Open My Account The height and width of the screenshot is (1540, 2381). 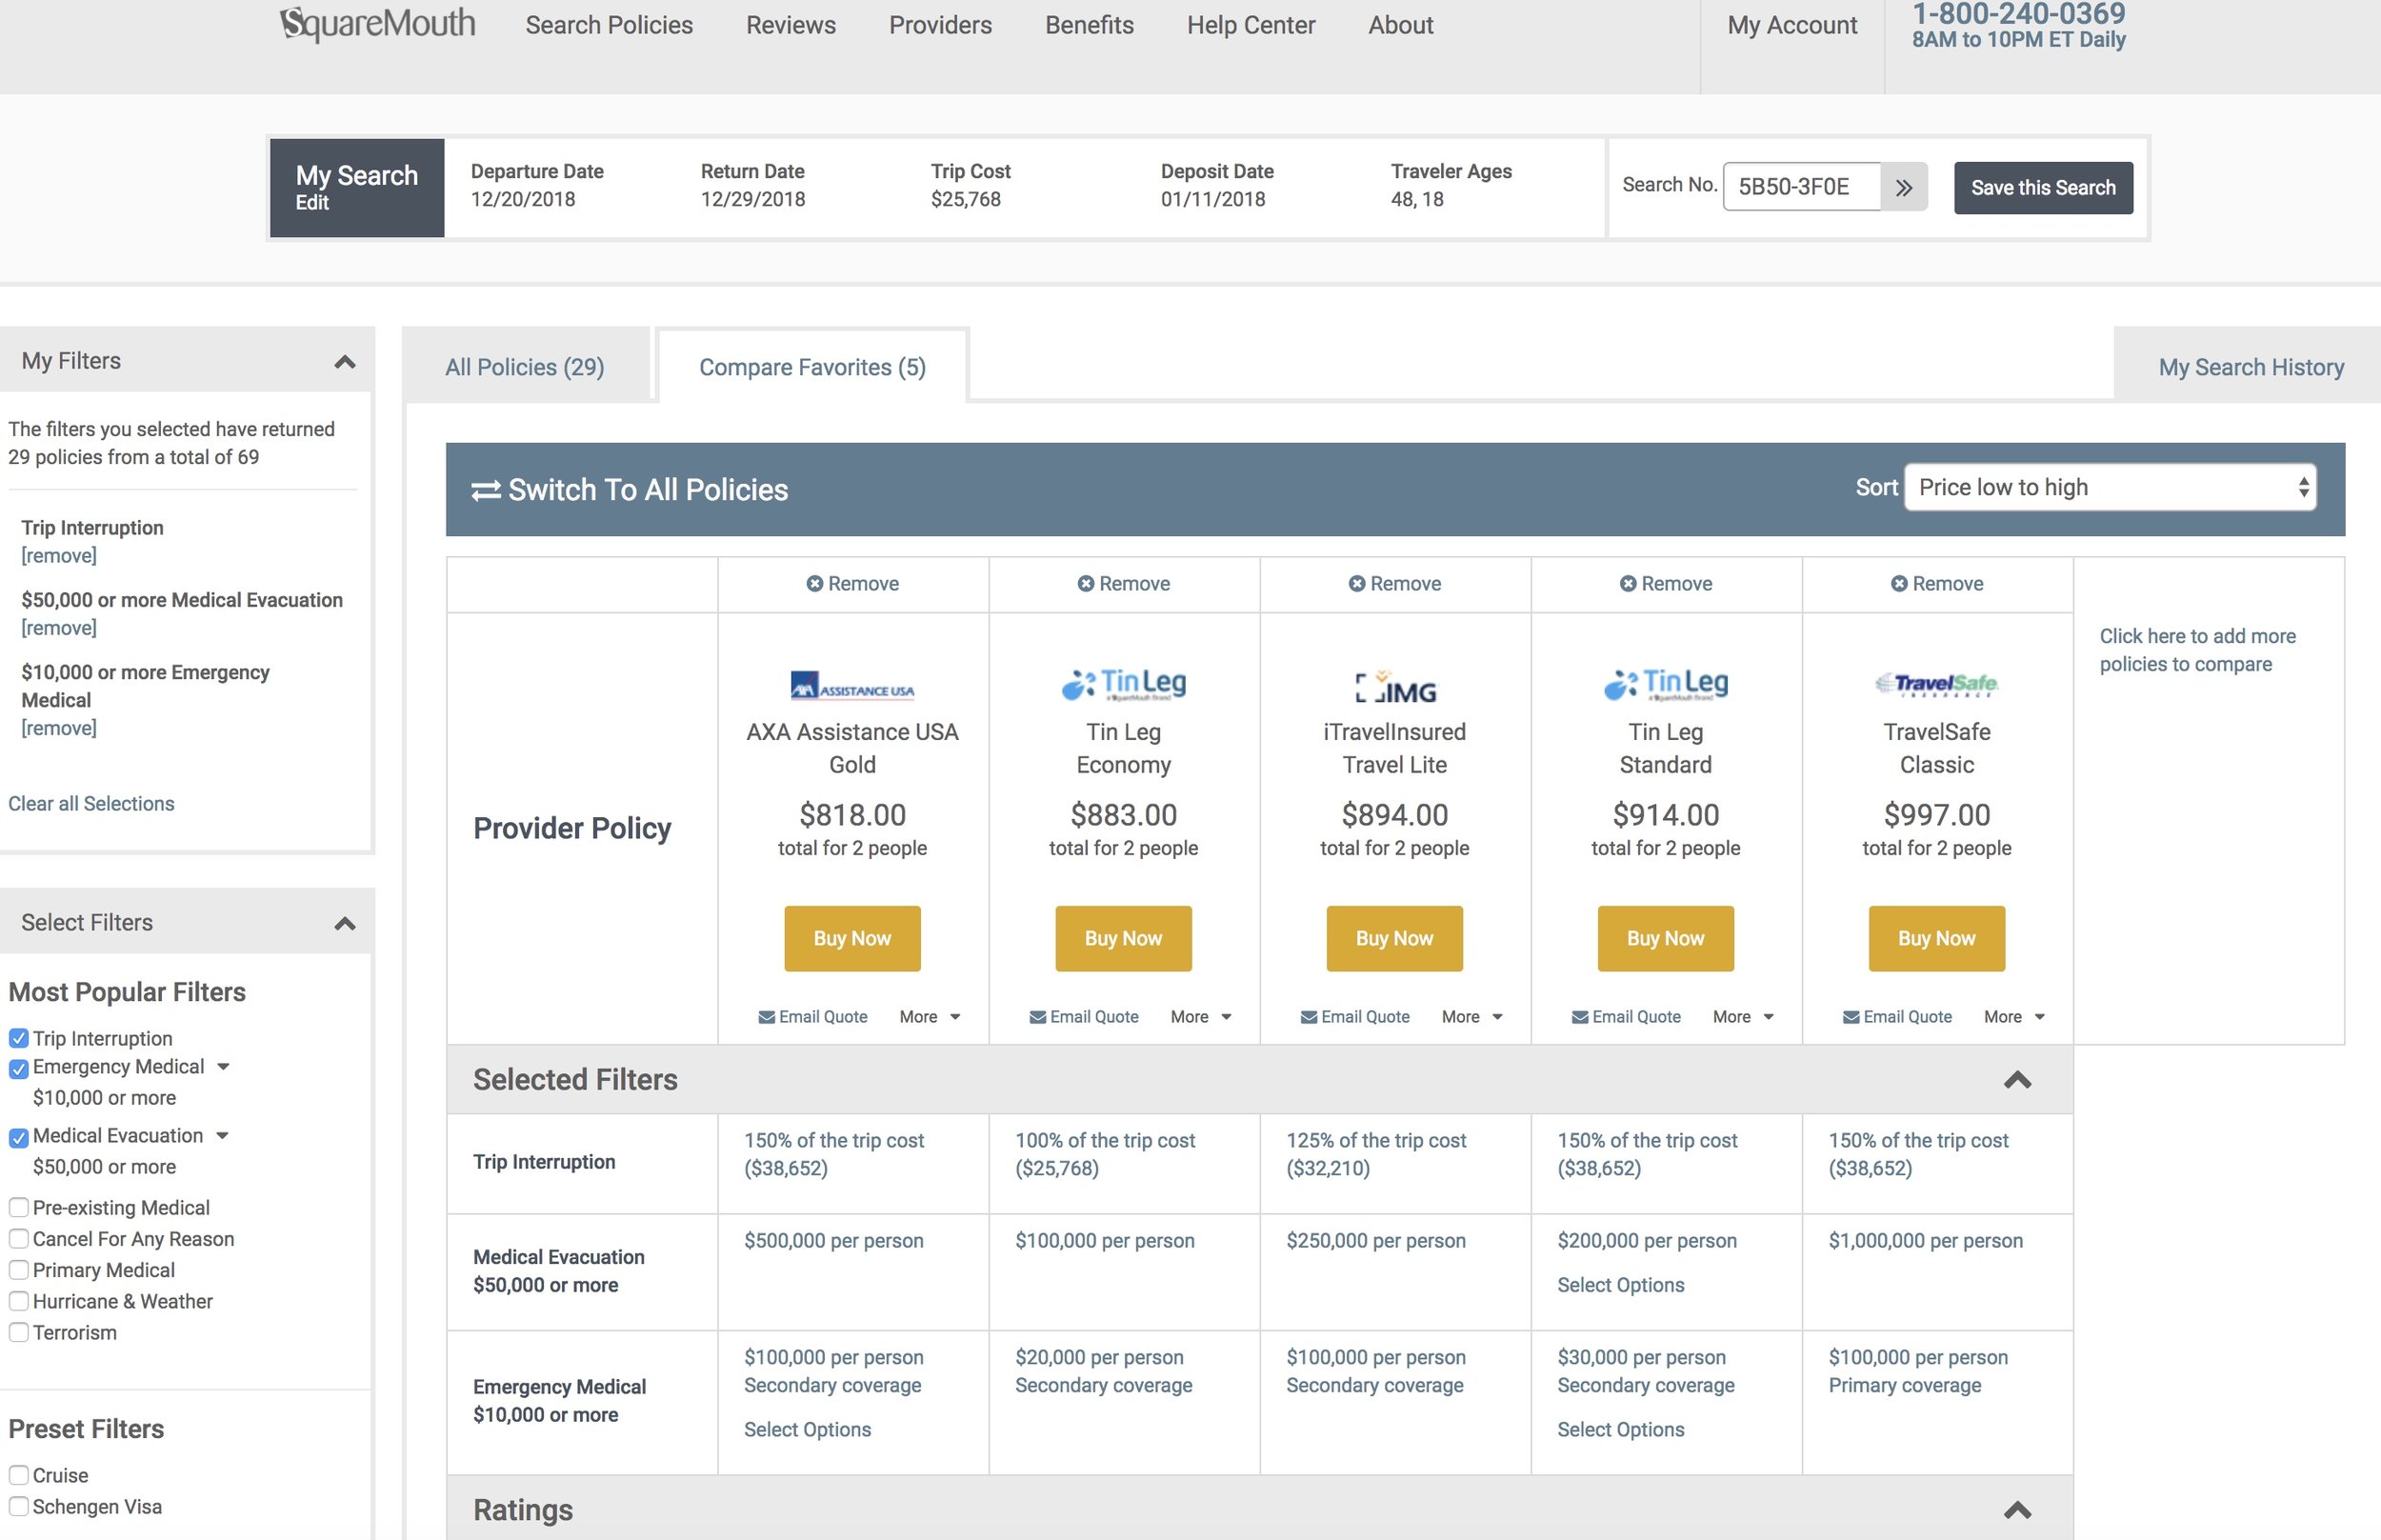tap(1792, 25)
